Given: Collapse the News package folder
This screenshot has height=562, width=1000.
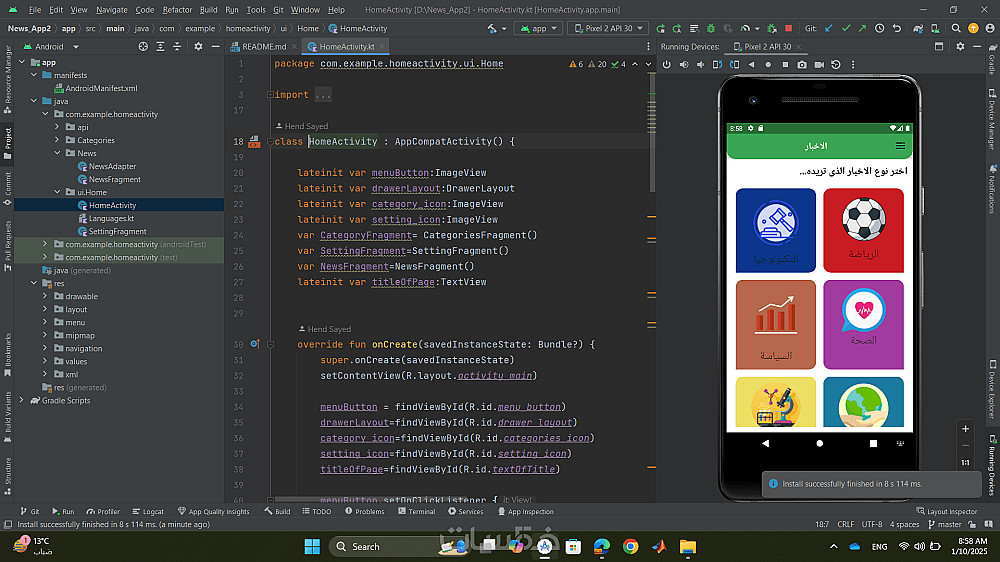Looking at the screenshot, I should click(57, 153).
